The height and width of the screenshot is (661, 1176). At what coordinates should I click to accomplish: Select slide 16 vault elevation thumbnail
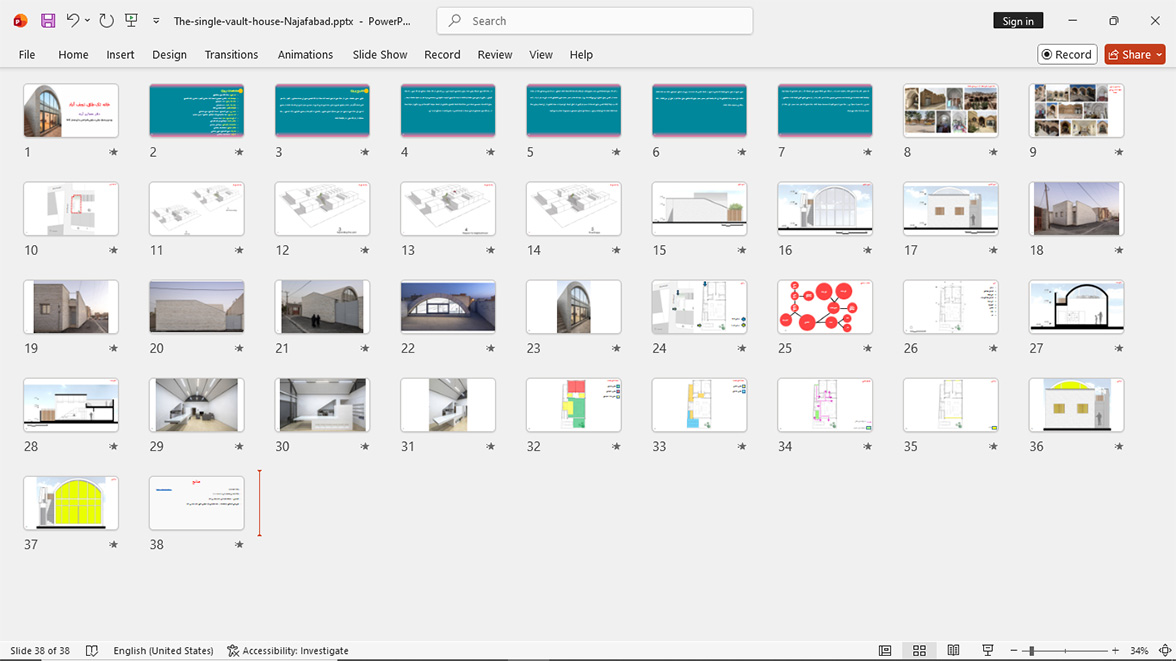pyautogui.click(x=825, y=209)
